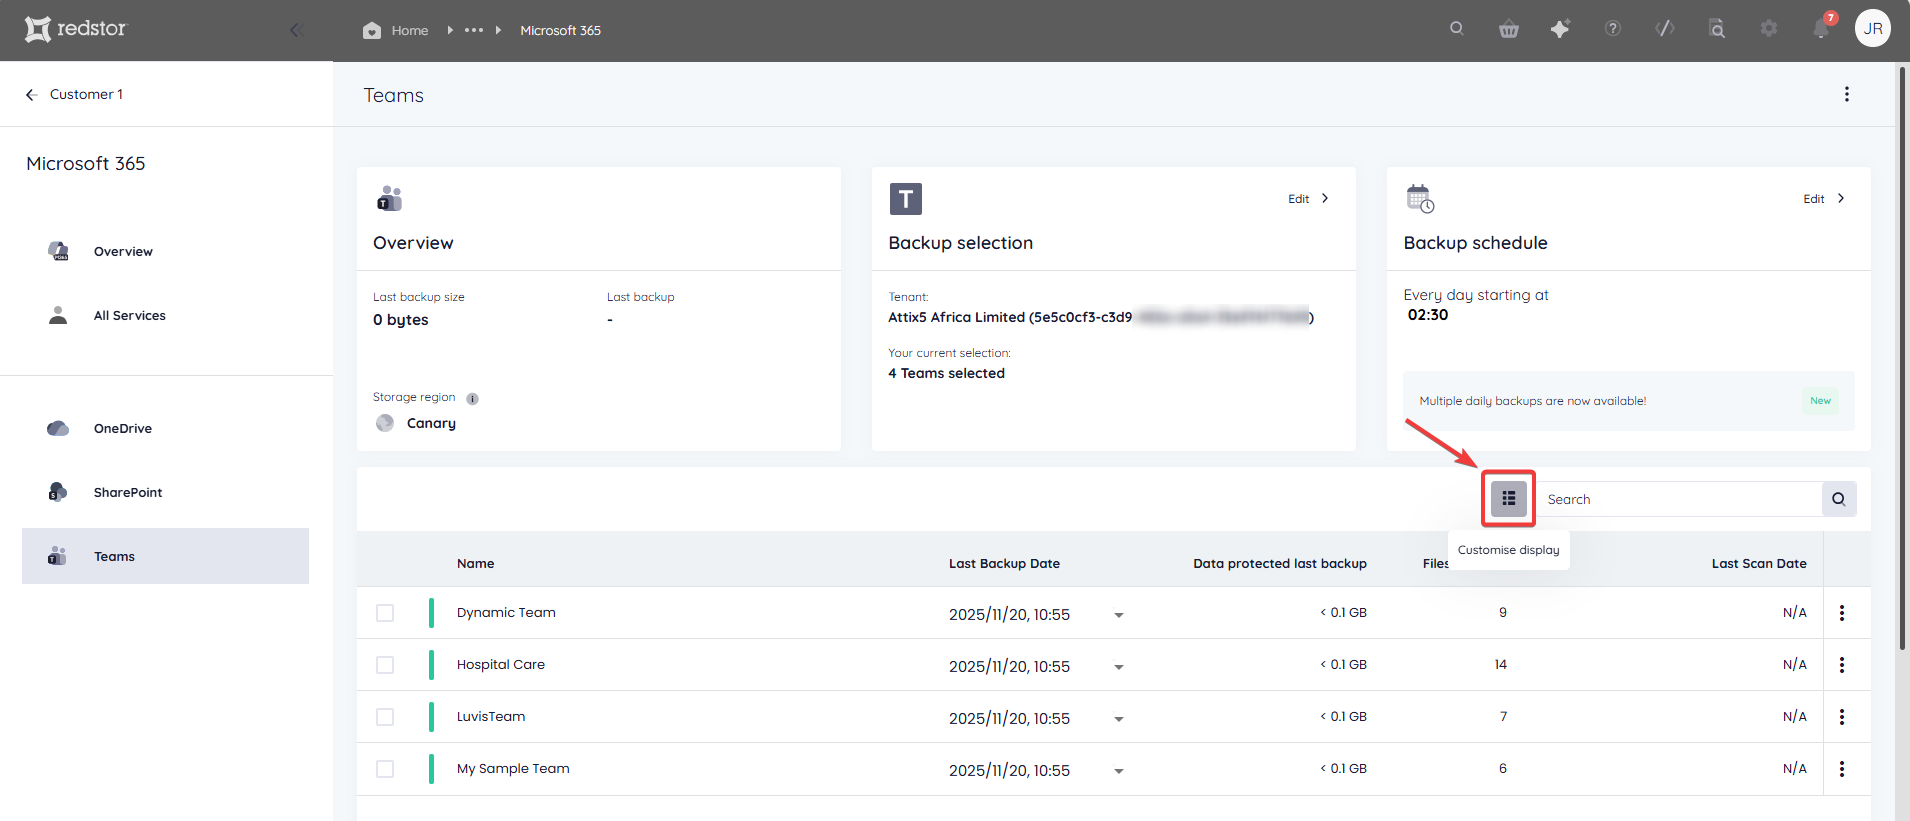This screenshot has width=1910, height=821.
Task: Open OneDrive in sidebar
Action: (x=165, y=428)
